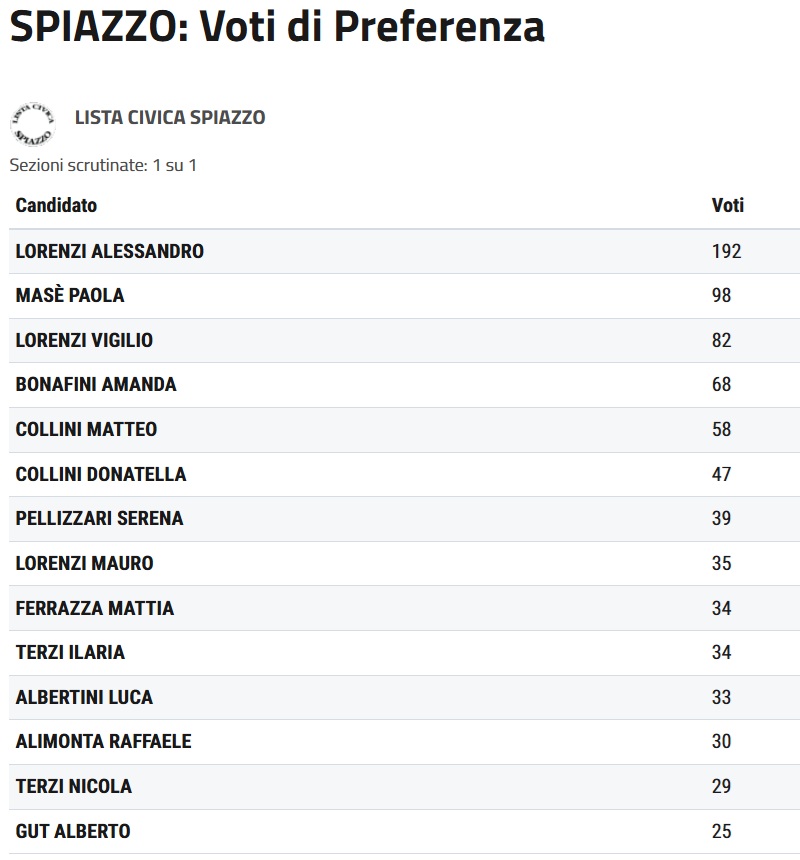Screen dimensions: 800x860
Task: Click on LORENZI VIGILIO candidate name
Action: coord(84,340)
